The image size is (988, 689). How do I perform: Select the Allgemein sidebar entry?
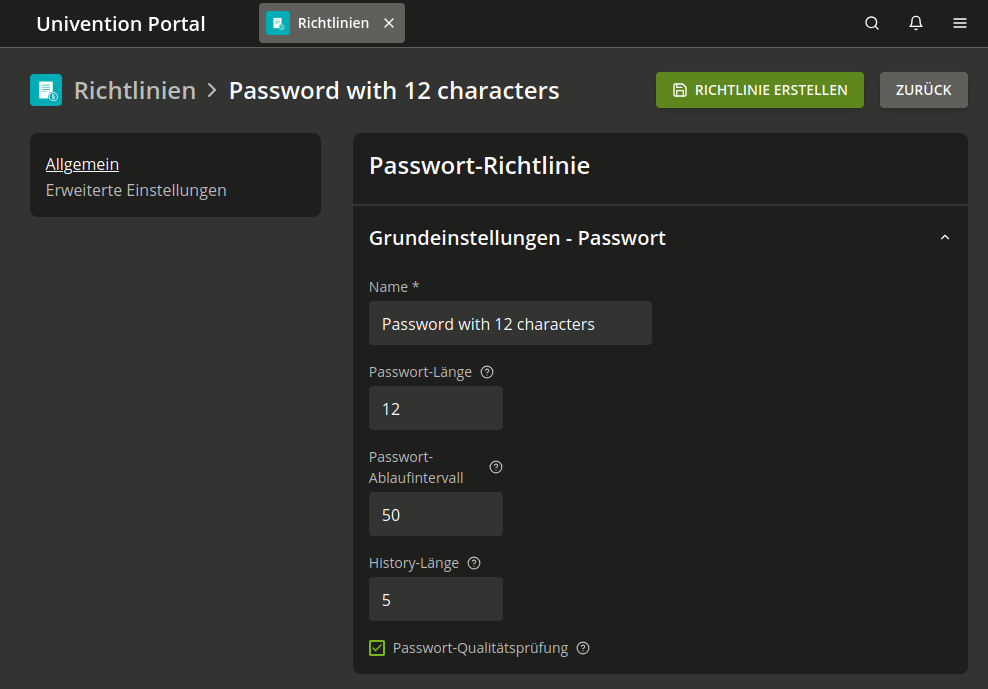(x=82, y=164)
